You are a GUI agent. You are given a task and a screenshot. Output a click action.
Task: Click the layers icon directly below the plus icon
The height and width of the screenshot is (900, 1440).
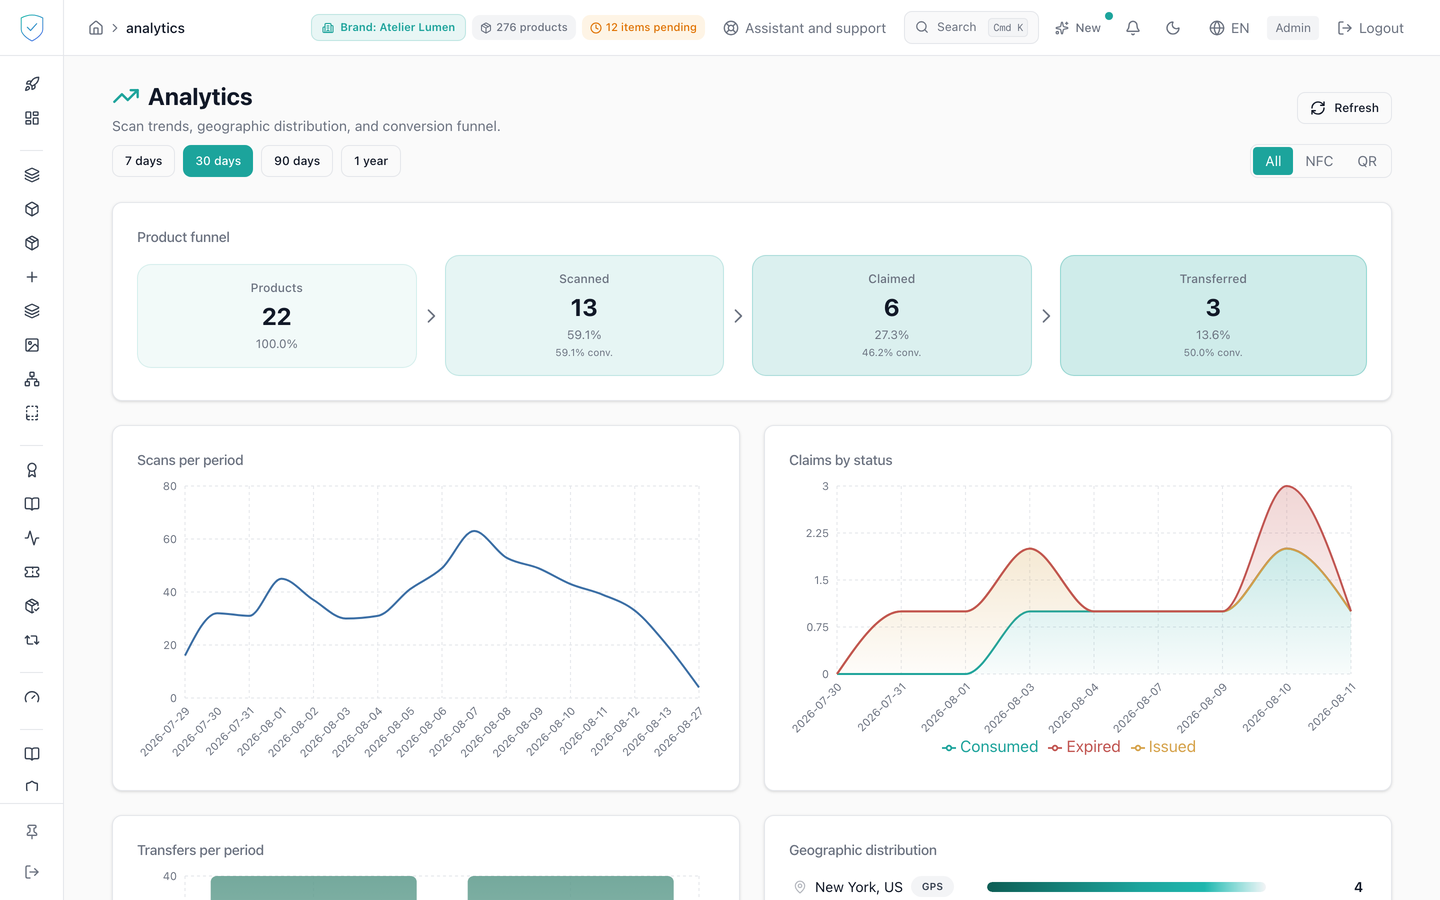point(32,311)
